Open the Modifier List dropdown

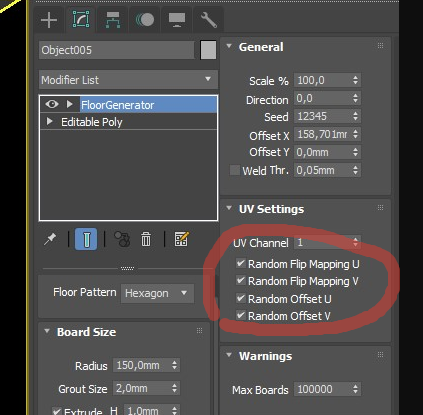(128, 79)
